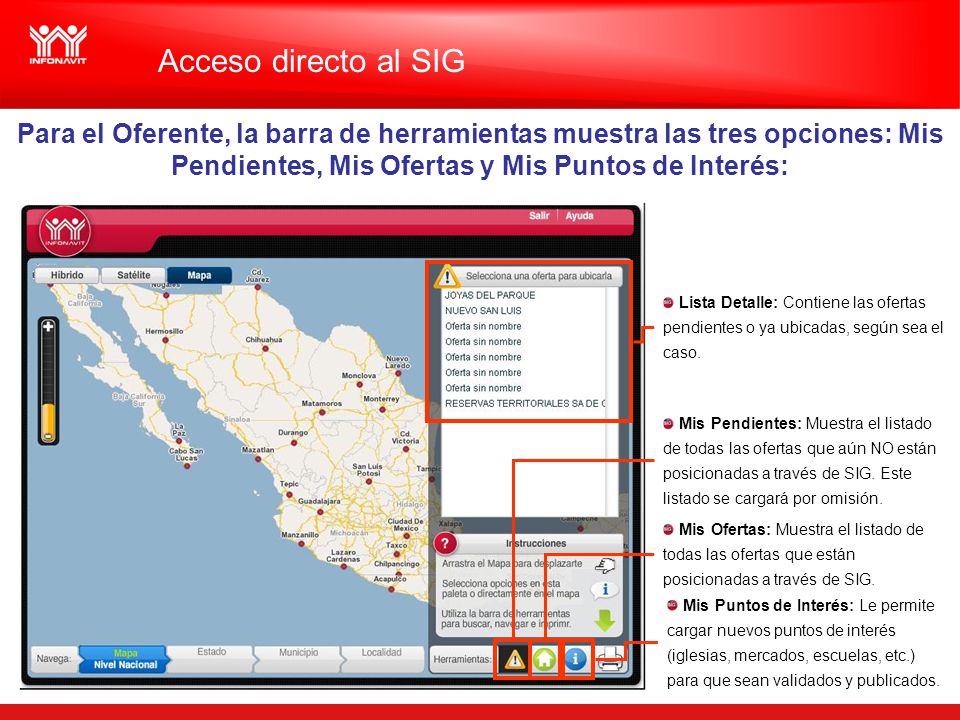Viewport: 960px width, 720px height.
Task: Click the 'Selecciona una oferta para ubicarla' header
Action: click(x=539, y=276)
